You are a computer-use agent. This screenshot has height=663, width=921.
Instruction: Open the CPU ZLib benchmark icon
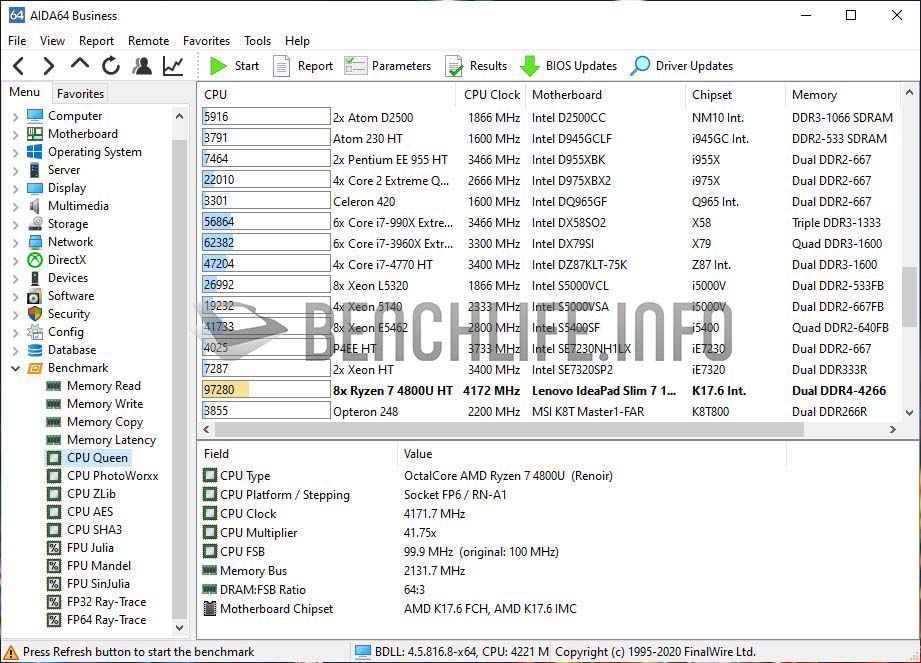click(53, 494)
